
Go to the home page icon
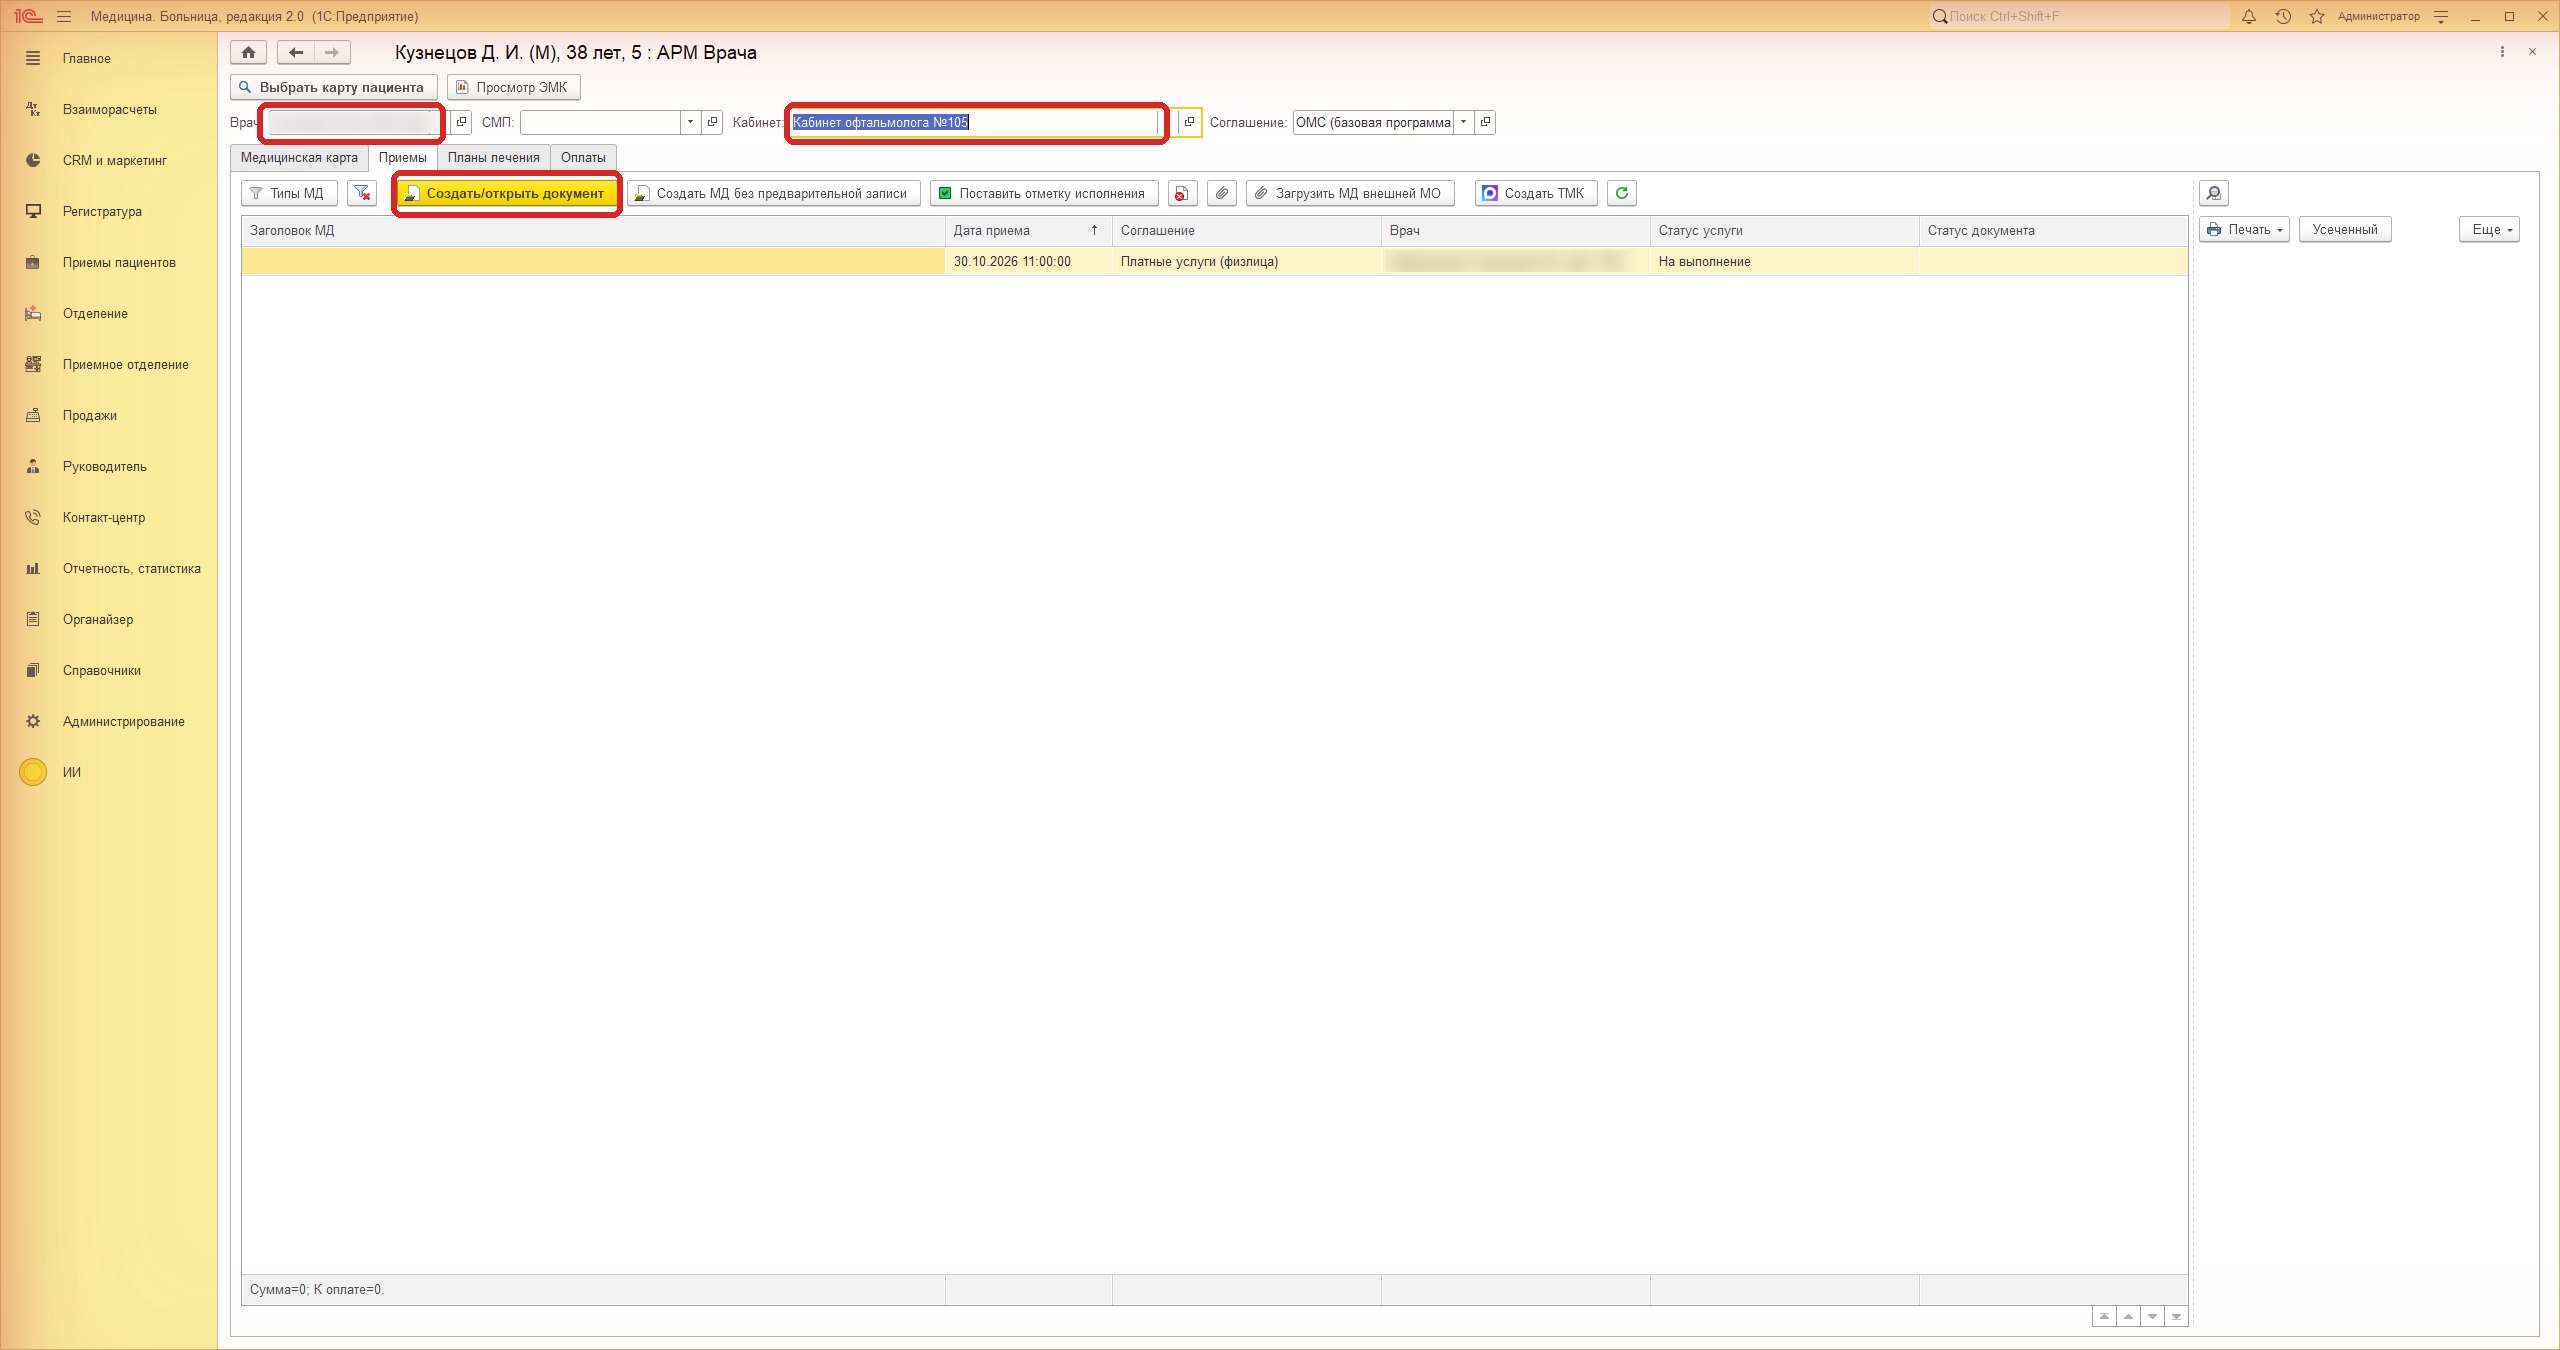click(x=249, y=53)
